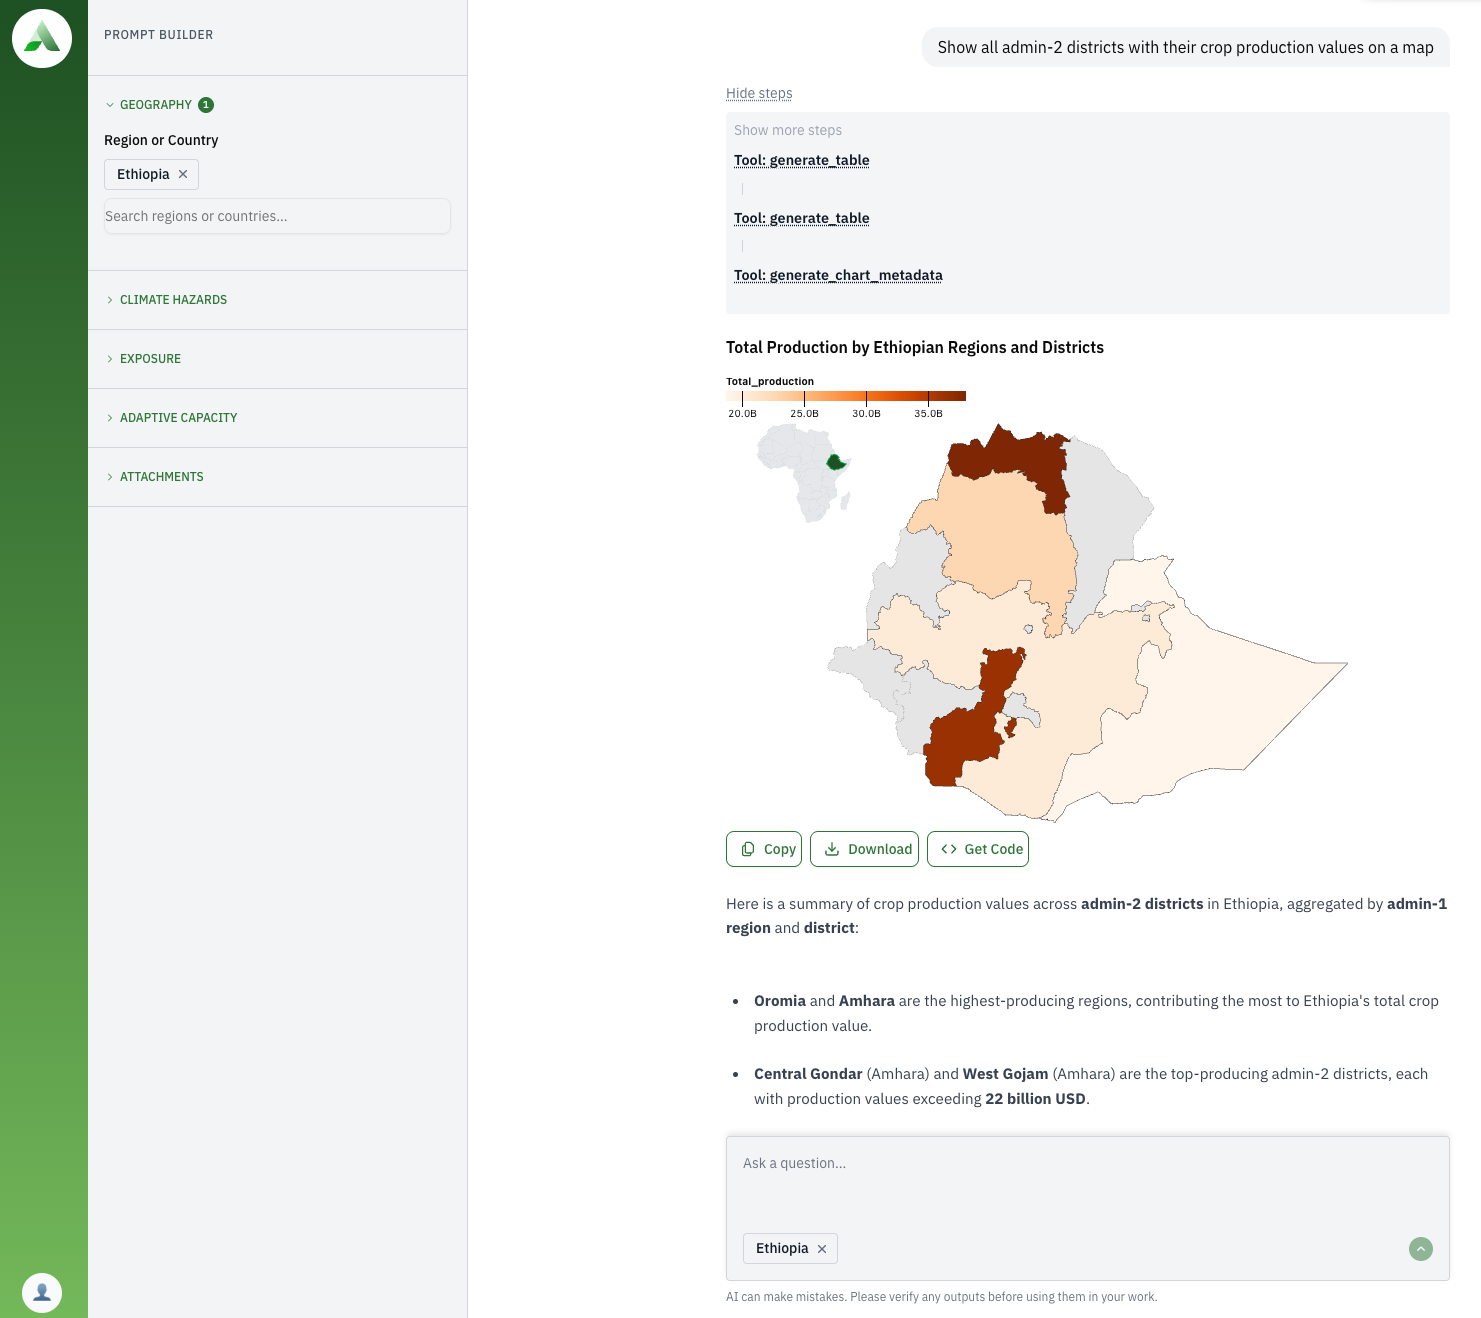Expand the Attachments section
1481x1318 pixels.
click(161, 477)
